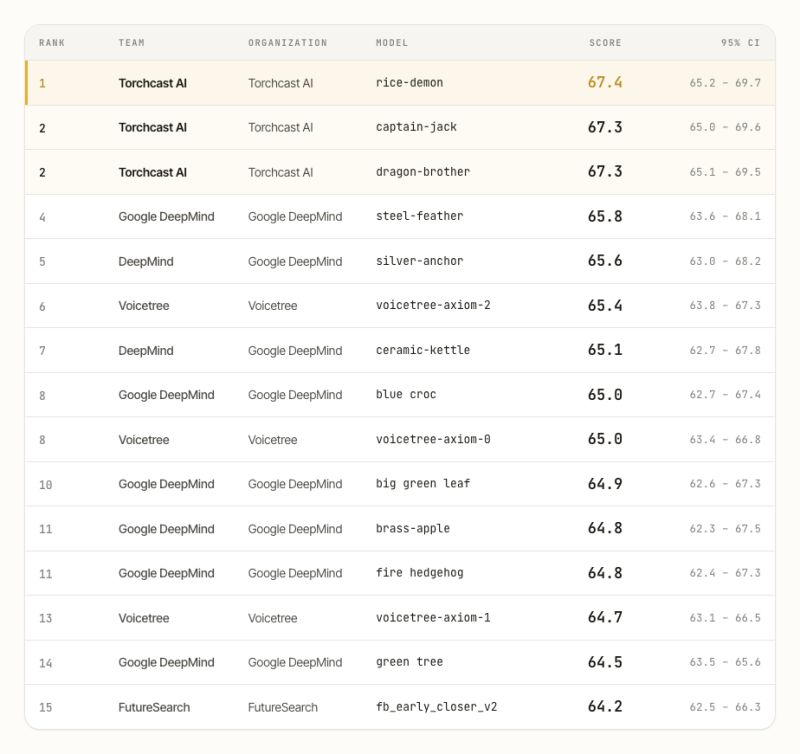Click the ORGANIZATION column header
800x754 pixels.
tap(287, 43)
